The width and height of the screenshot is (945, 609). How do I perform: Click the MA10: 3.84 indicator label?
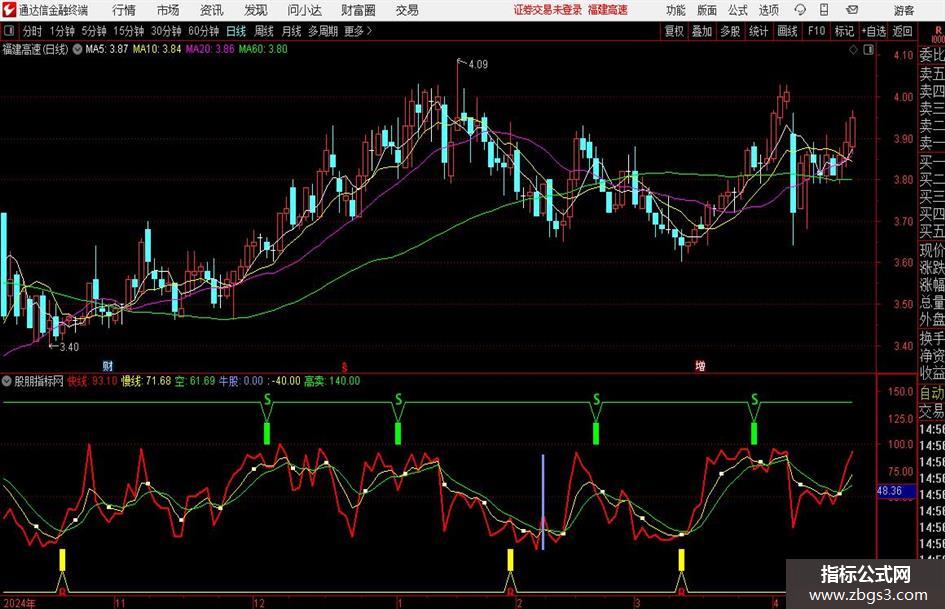coord(157,49)
